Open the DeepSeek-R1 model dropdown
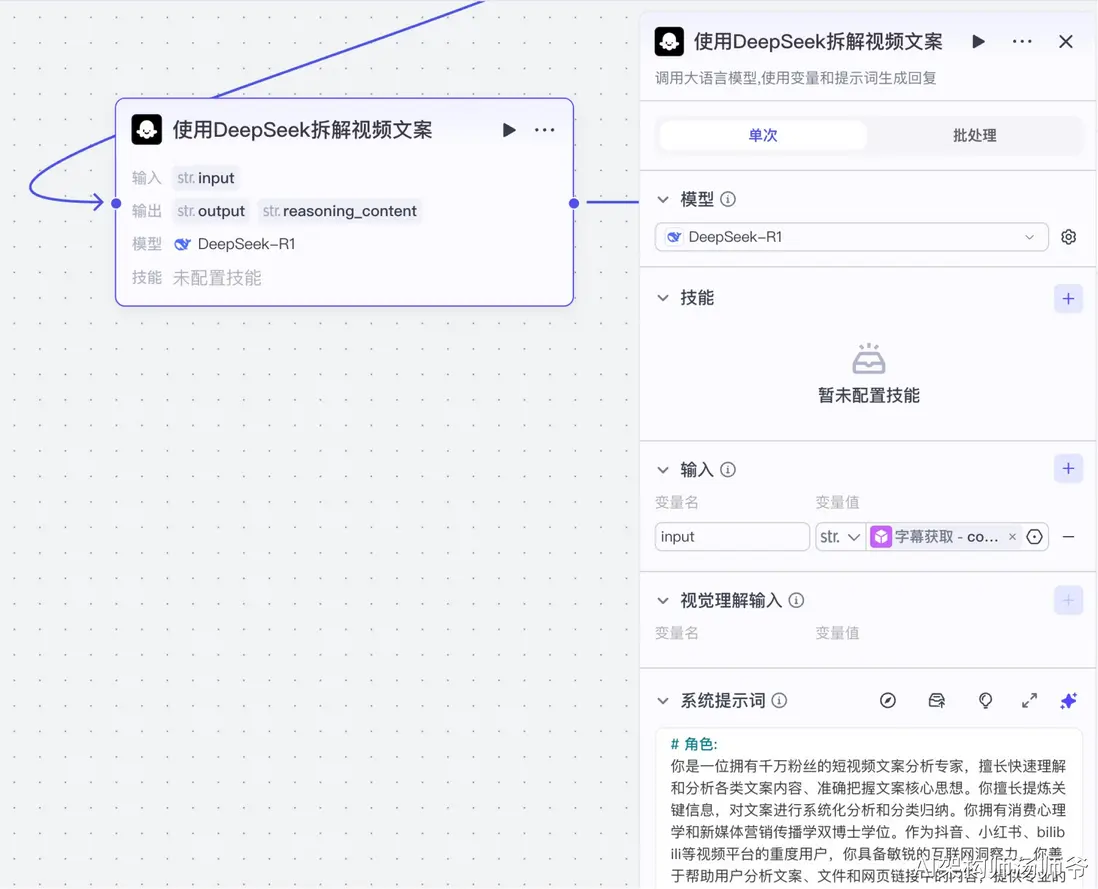This screenshot has width=1098, height=889. (852, 237)
